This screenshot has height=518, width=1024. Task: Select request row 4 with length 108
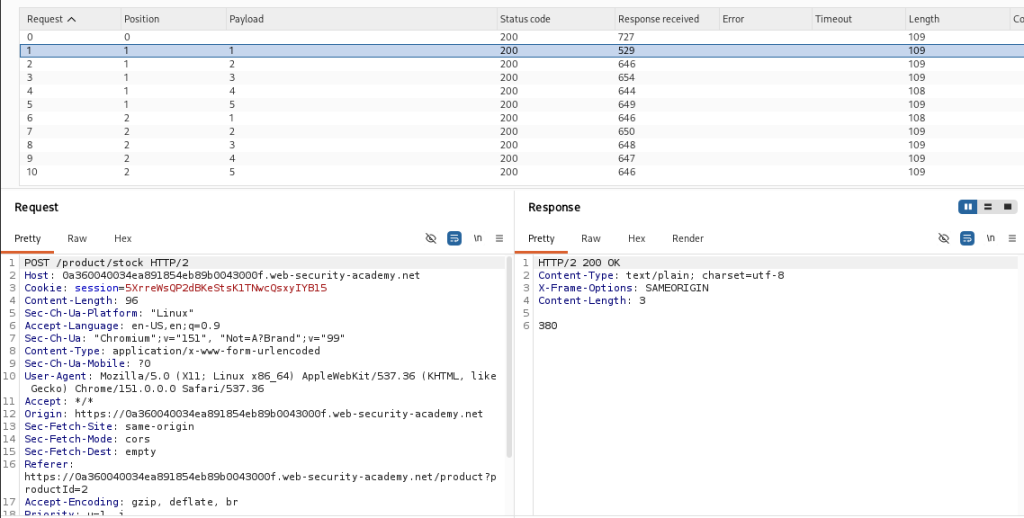click(x=522, y=91)
